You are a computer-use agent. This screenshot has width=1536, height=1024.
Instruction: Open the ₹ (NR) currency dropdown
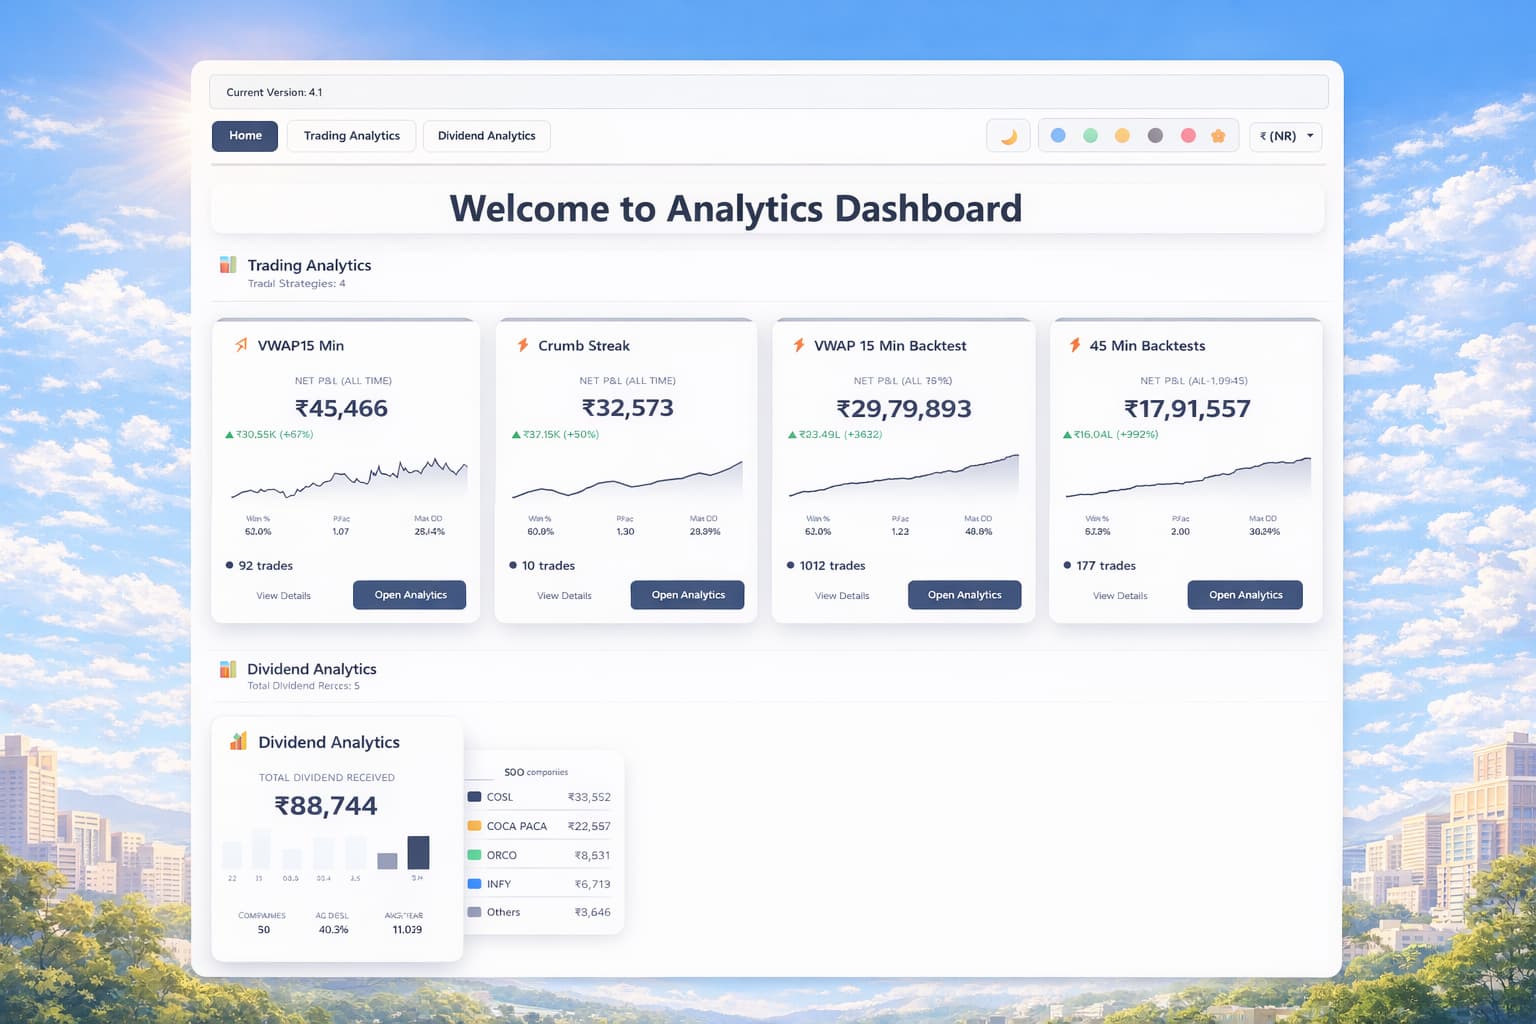pos(1285,136)
